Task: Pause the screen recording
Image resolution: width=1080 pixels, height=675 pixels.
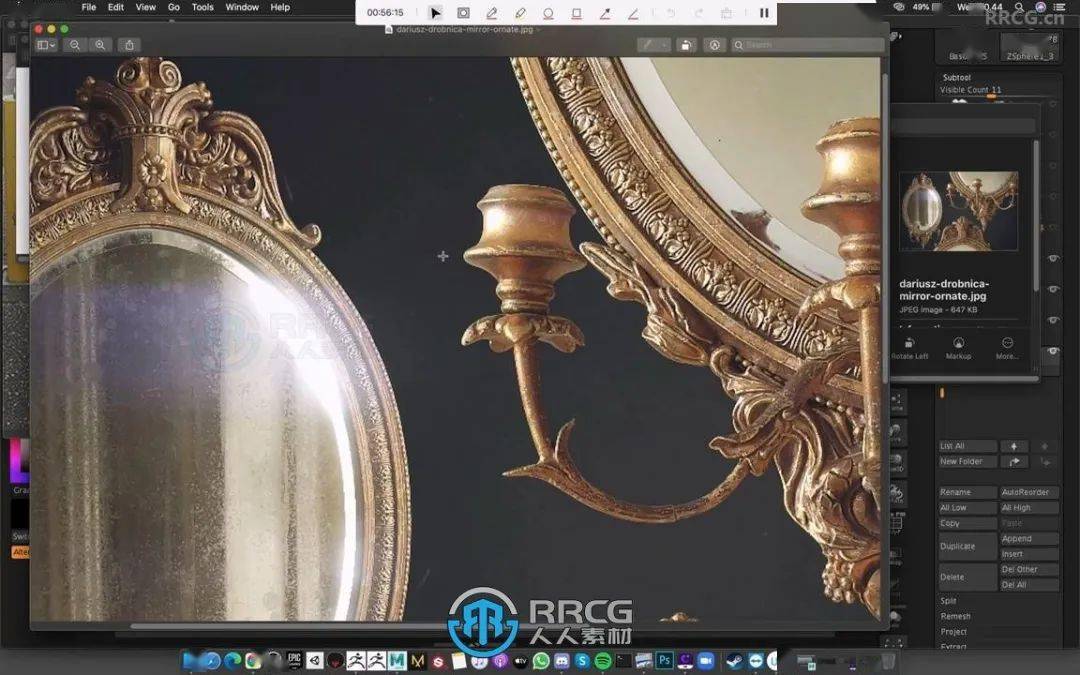Action: pos(764,13)
